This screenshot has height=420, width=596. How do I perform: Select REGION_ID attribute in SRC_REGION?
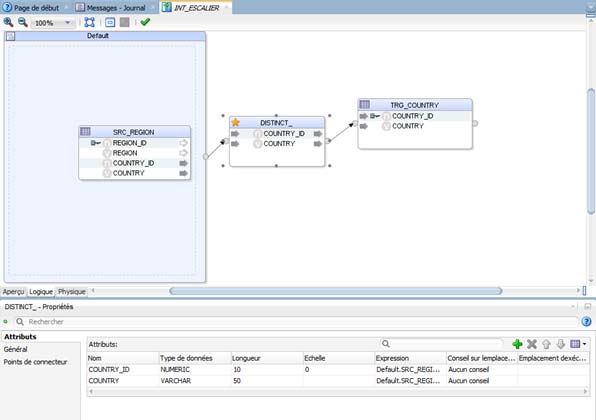130,143
